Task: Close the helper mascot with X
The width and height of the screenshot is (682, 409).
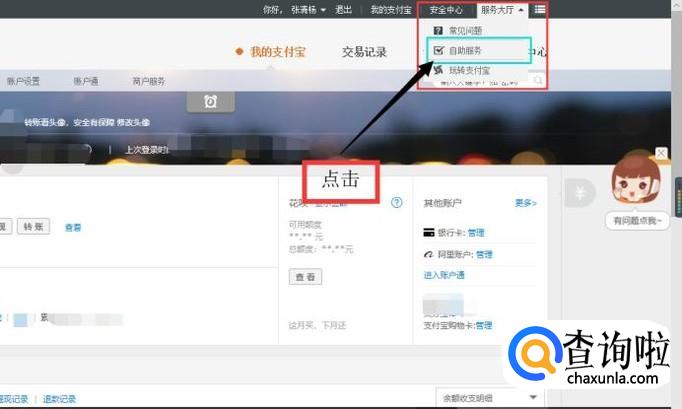Action: coord(661,153)
